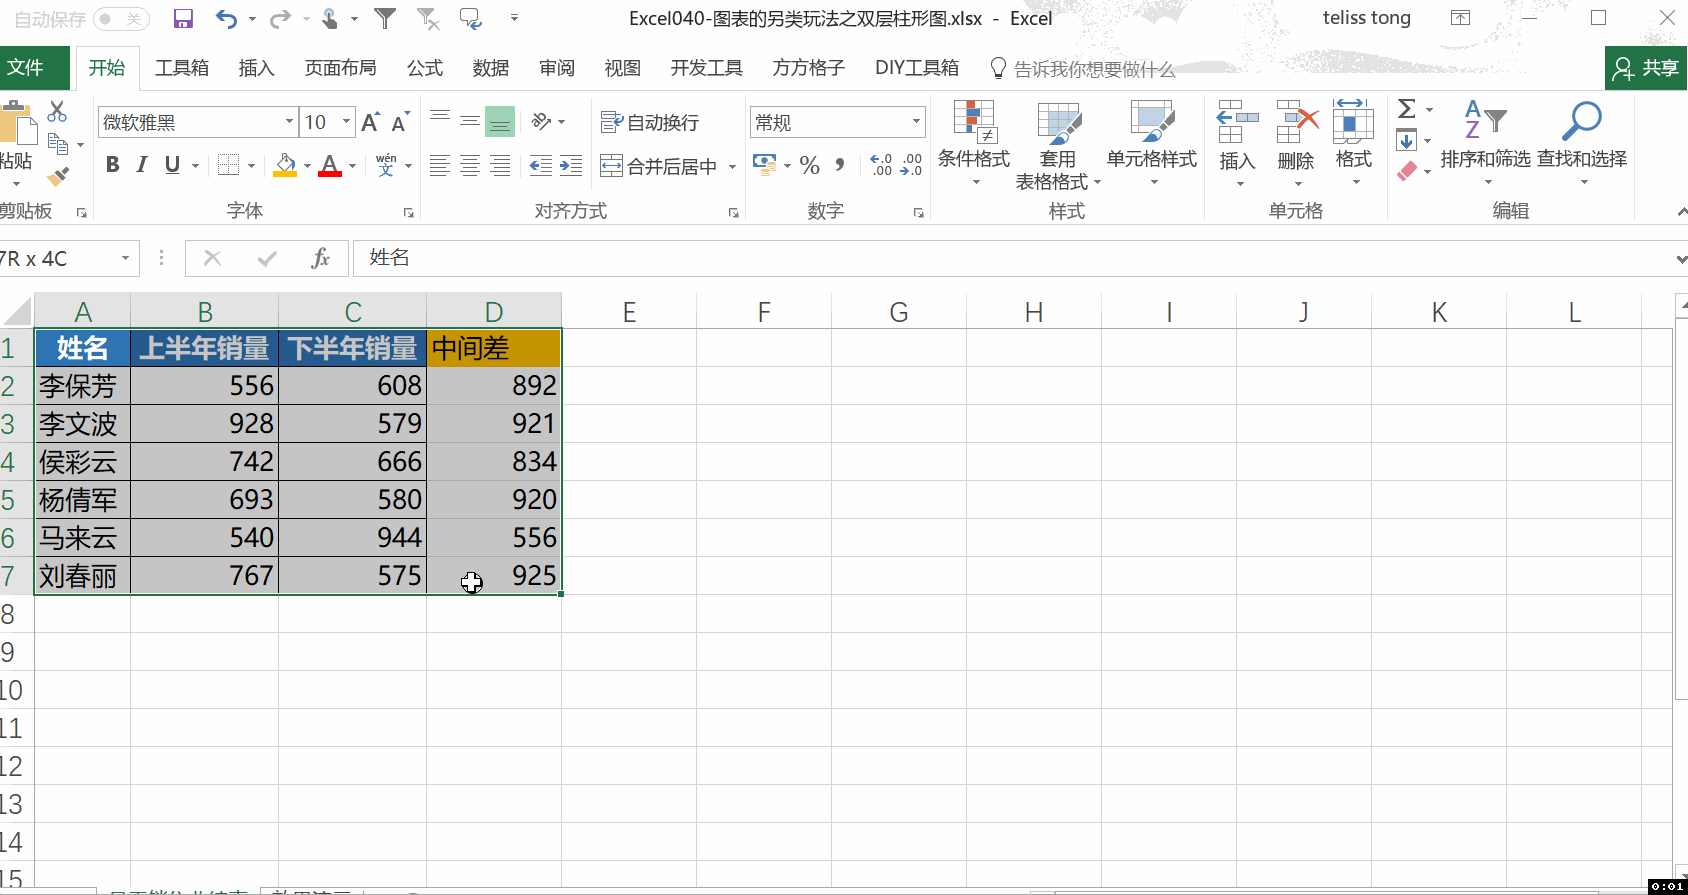Open the Sort and Filter (排序和筛选) button
This screenshot has width=1688, height=895.
(1485, 143)
